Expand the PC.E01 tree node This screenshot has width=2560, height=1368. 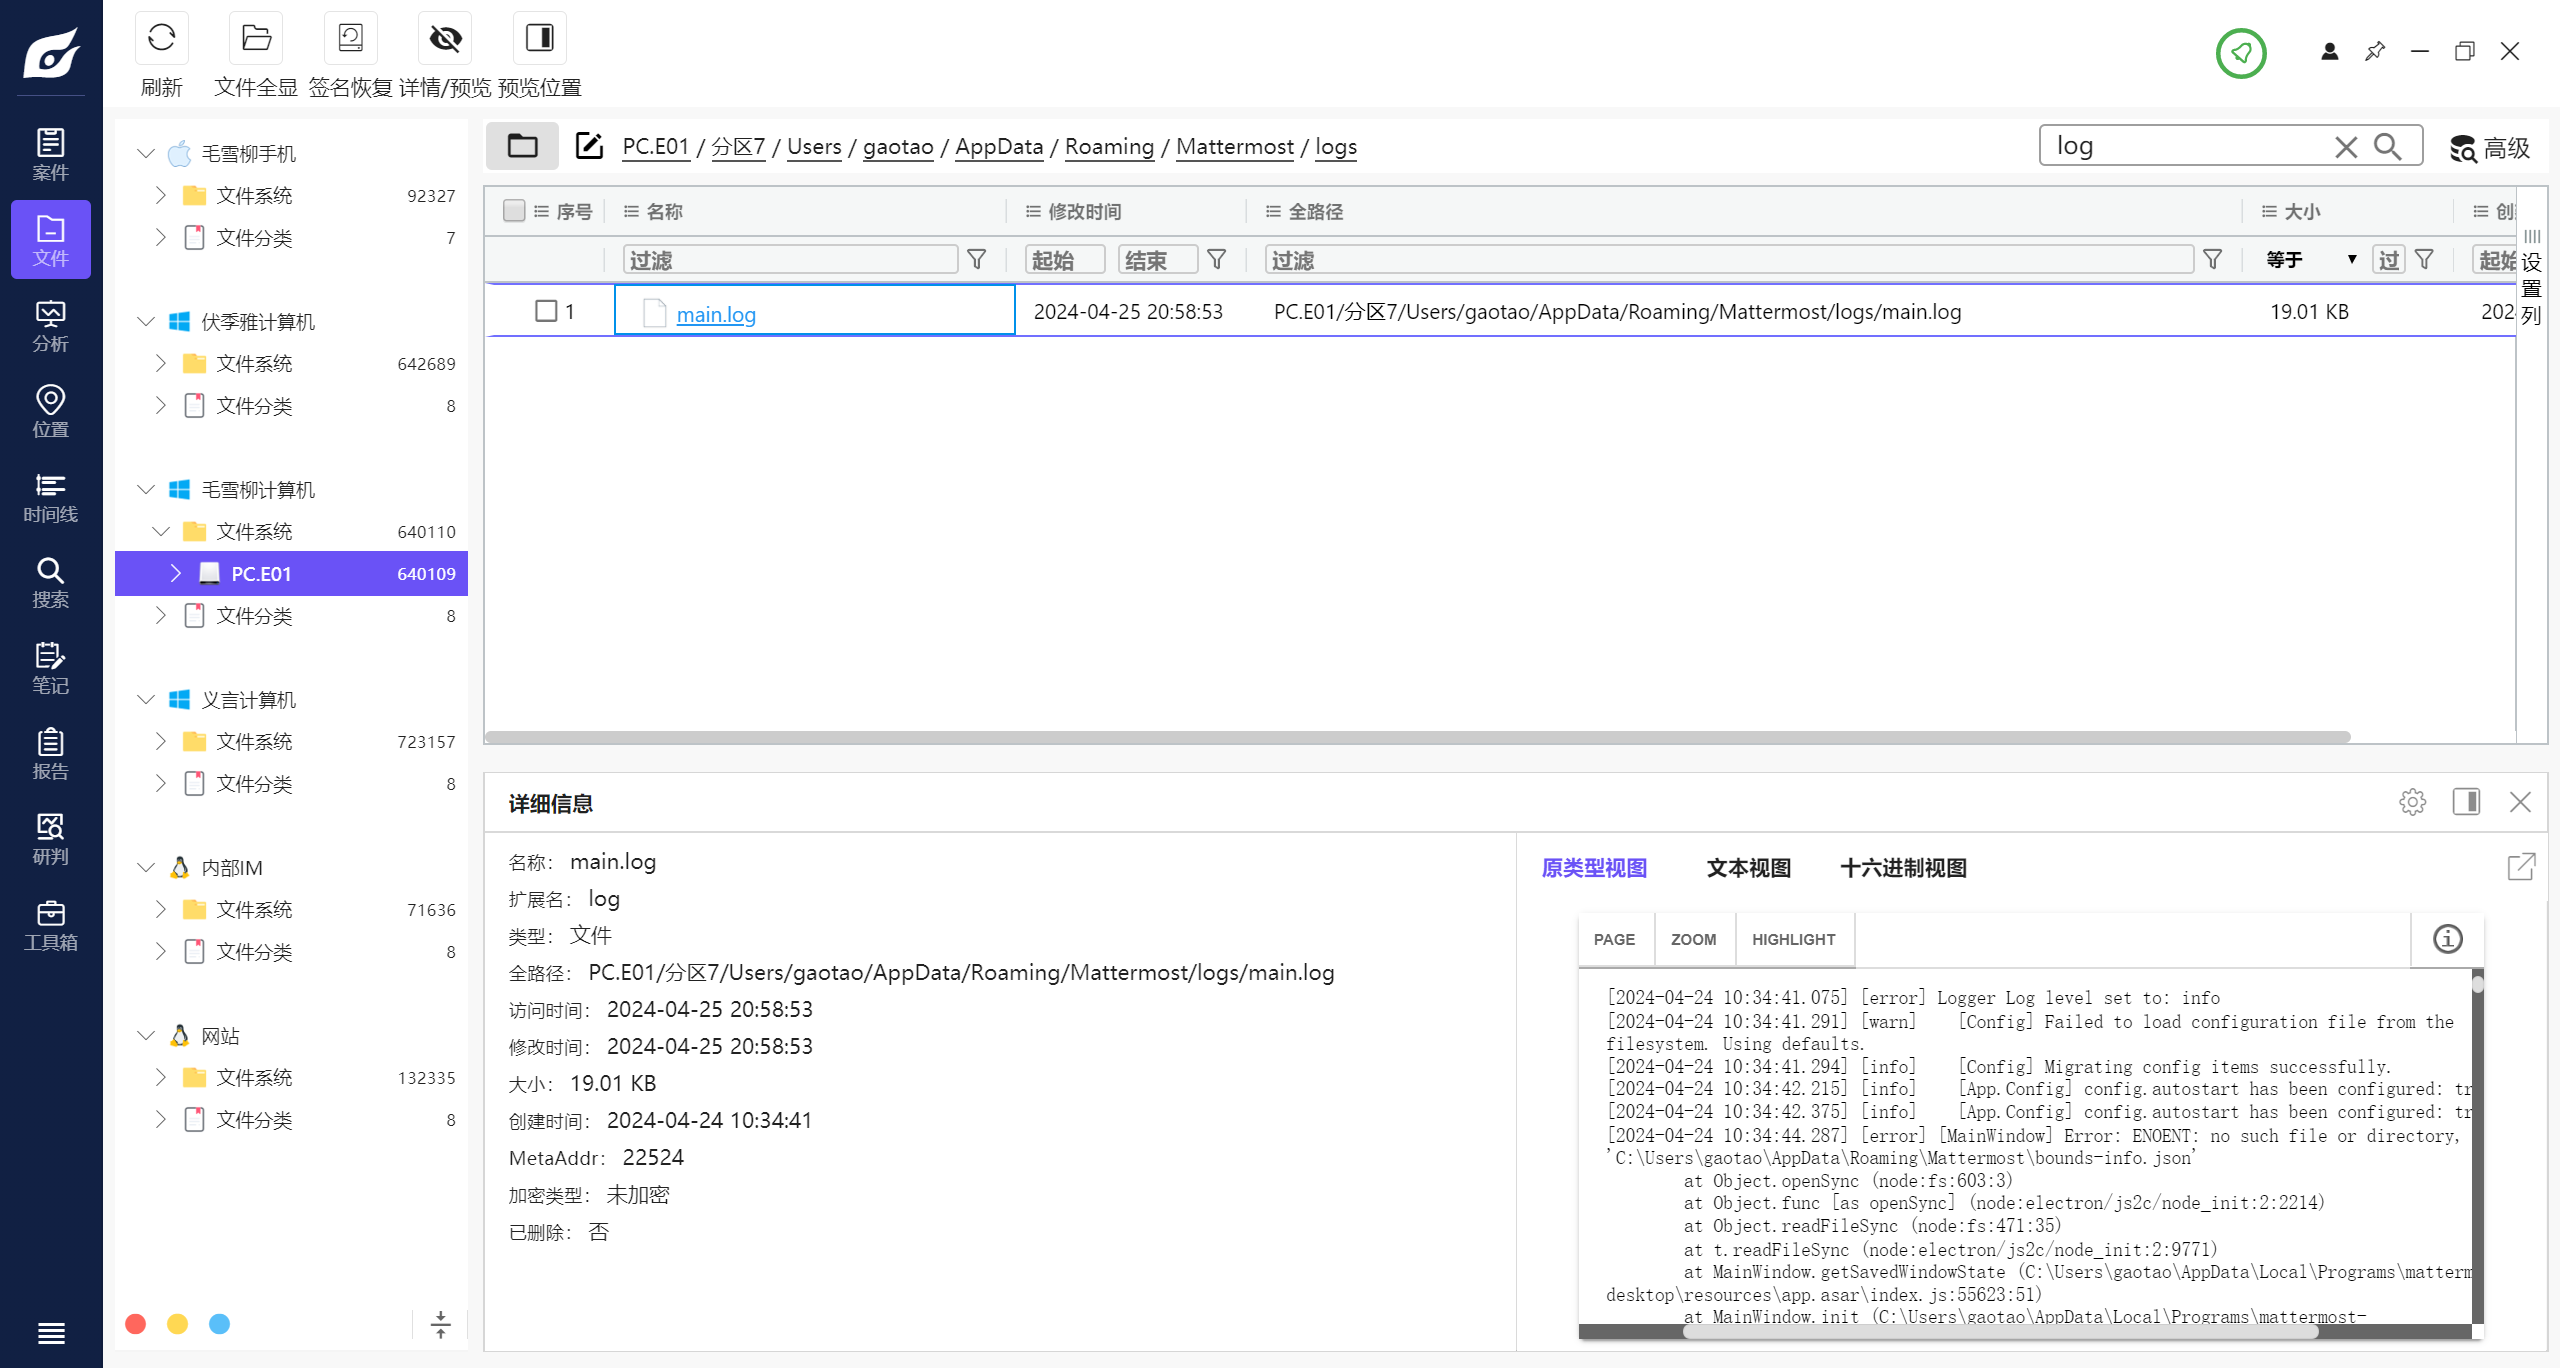[176, 573]
